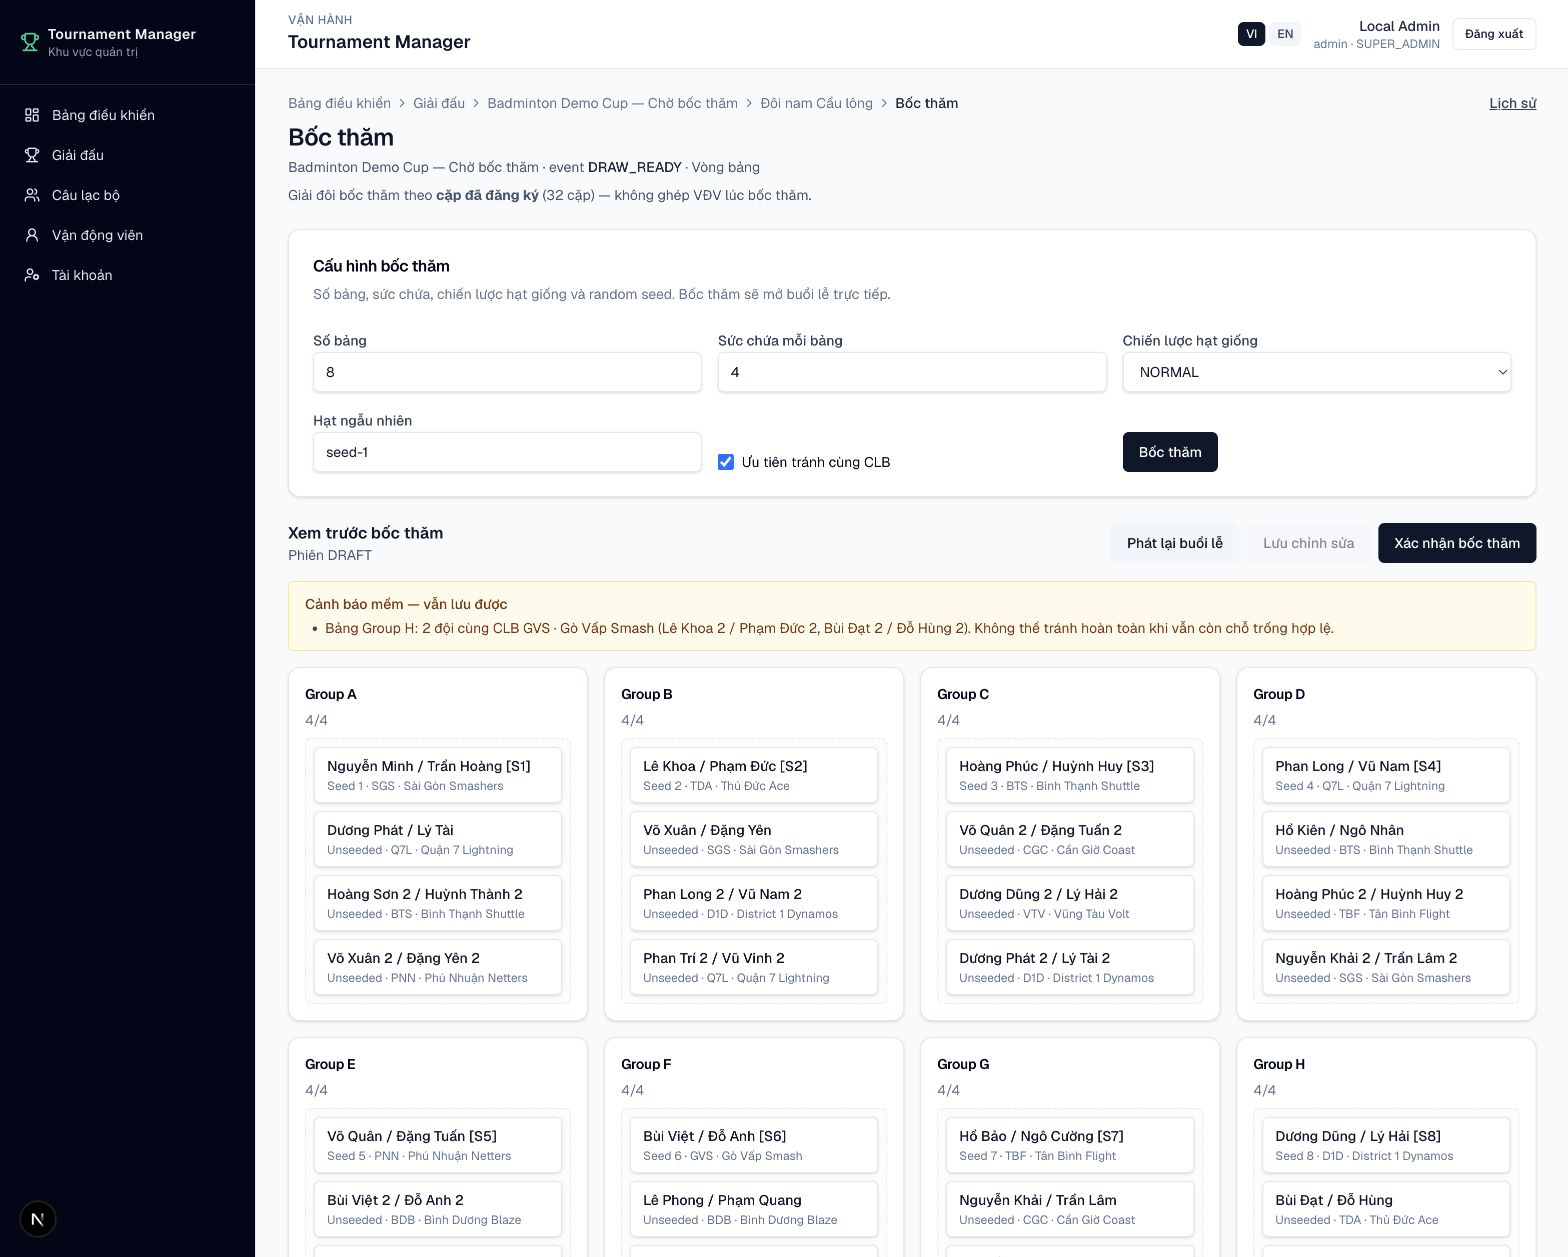Click the Cảnh báo mềm warning title
The width and height of the screenshot is (1568, 1257).
pyautogui.click(x=406, y=604)
